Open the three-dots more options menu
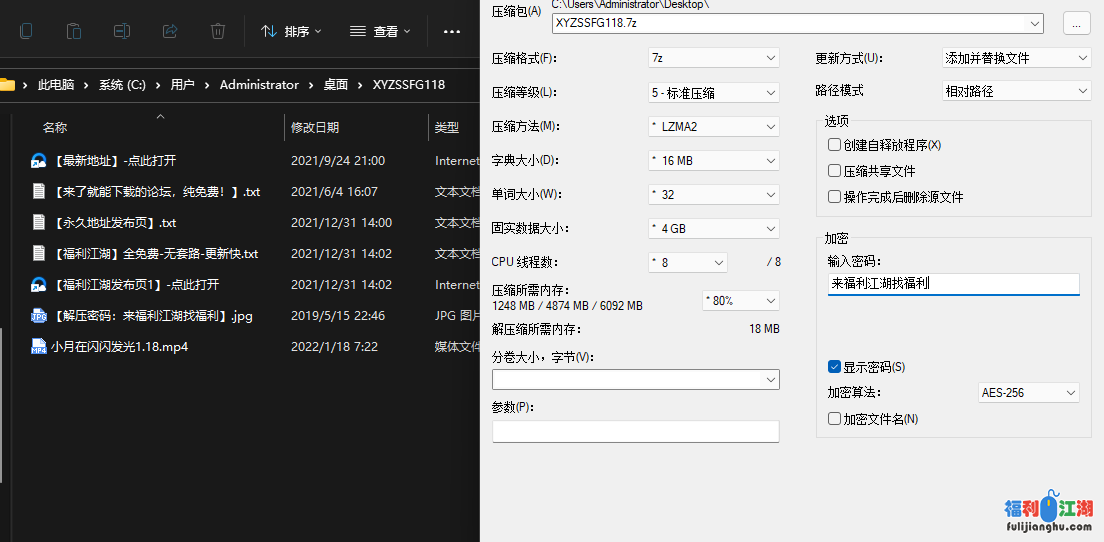 (x=450, y=31)
